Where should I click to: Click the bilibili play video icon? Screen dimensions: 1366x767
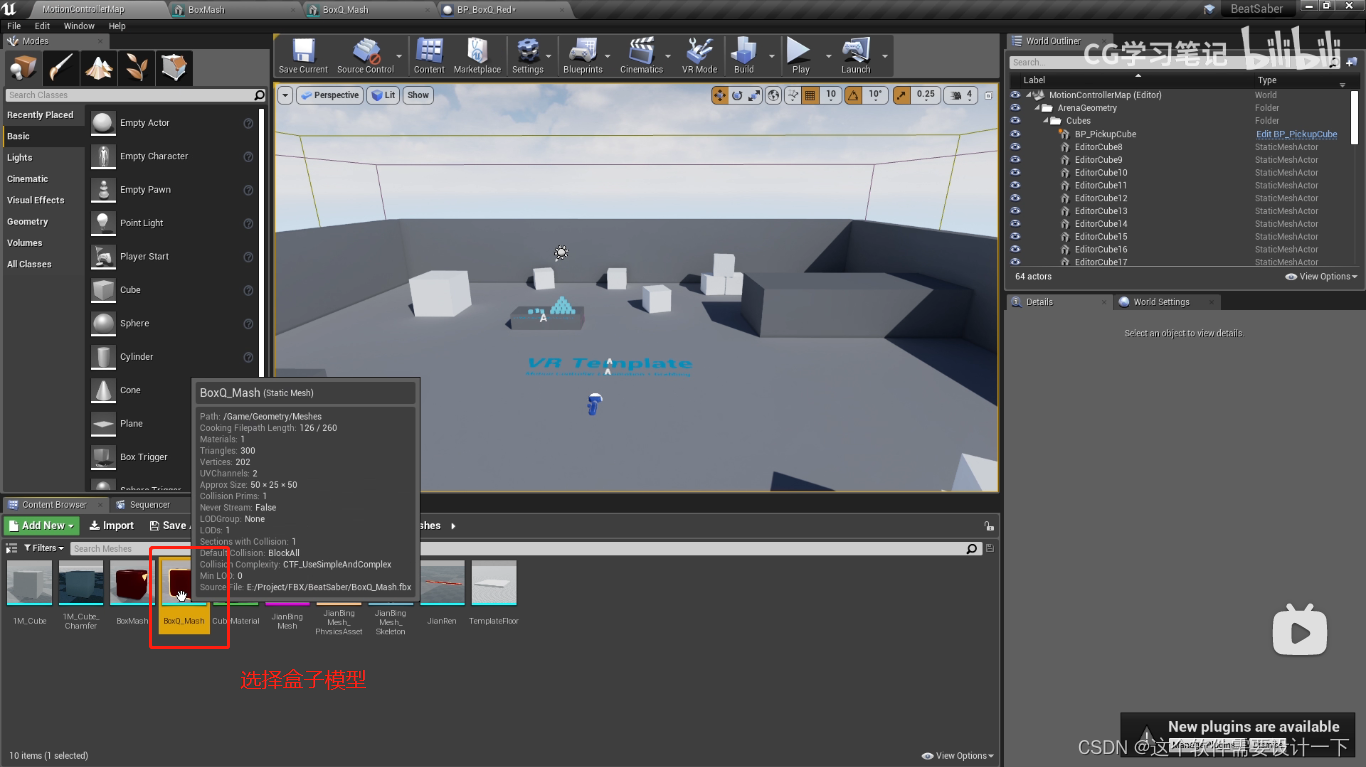click(x=1299, y=630)
